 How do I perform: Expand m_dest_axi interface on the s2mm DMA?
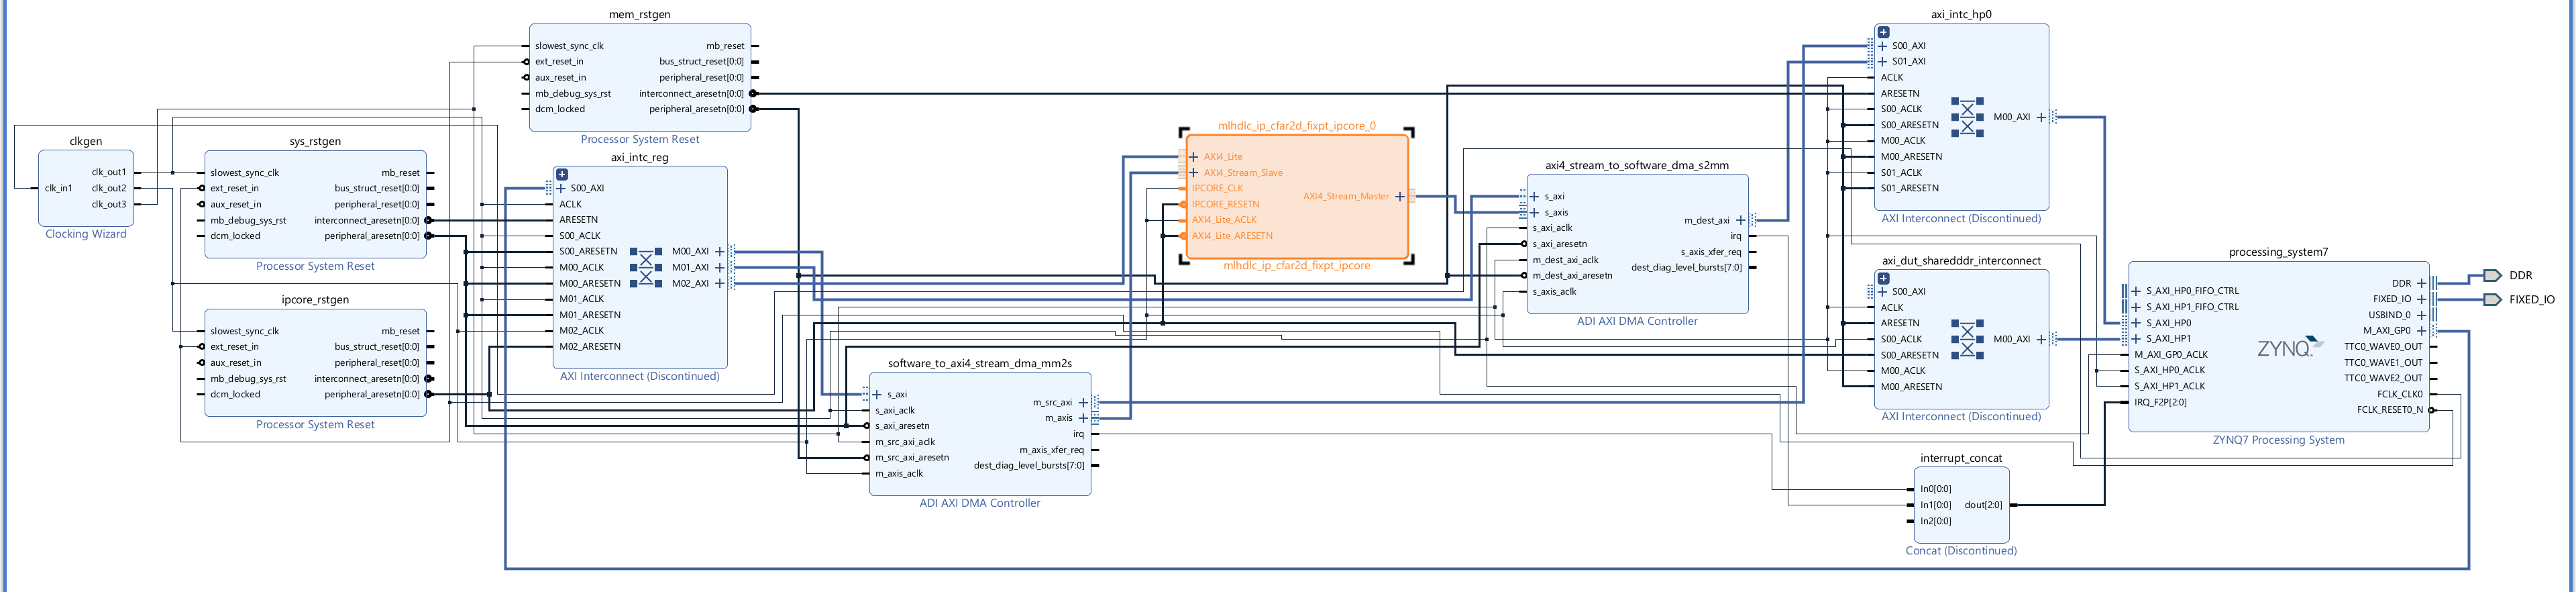1740,221
